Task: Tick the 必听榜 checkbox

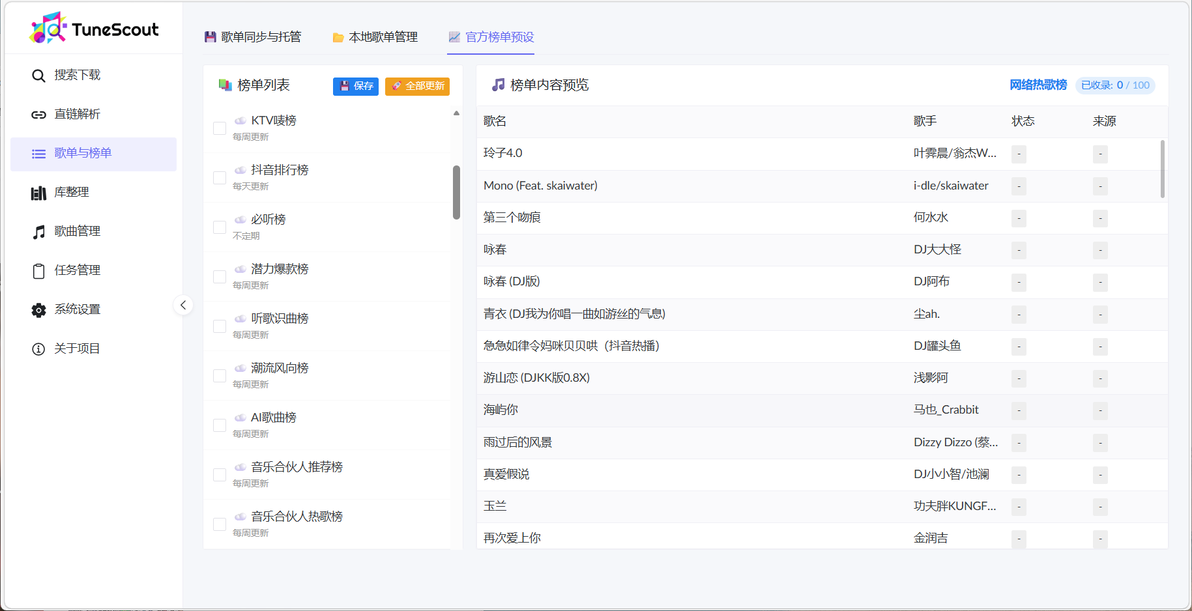Action: point(220,227)
